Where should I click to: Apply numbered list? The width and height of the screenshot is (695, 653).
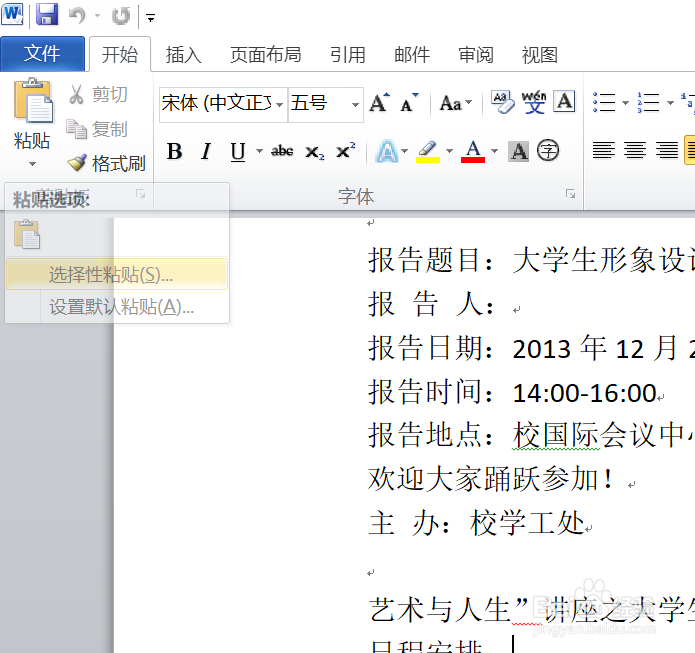point(649,102)
